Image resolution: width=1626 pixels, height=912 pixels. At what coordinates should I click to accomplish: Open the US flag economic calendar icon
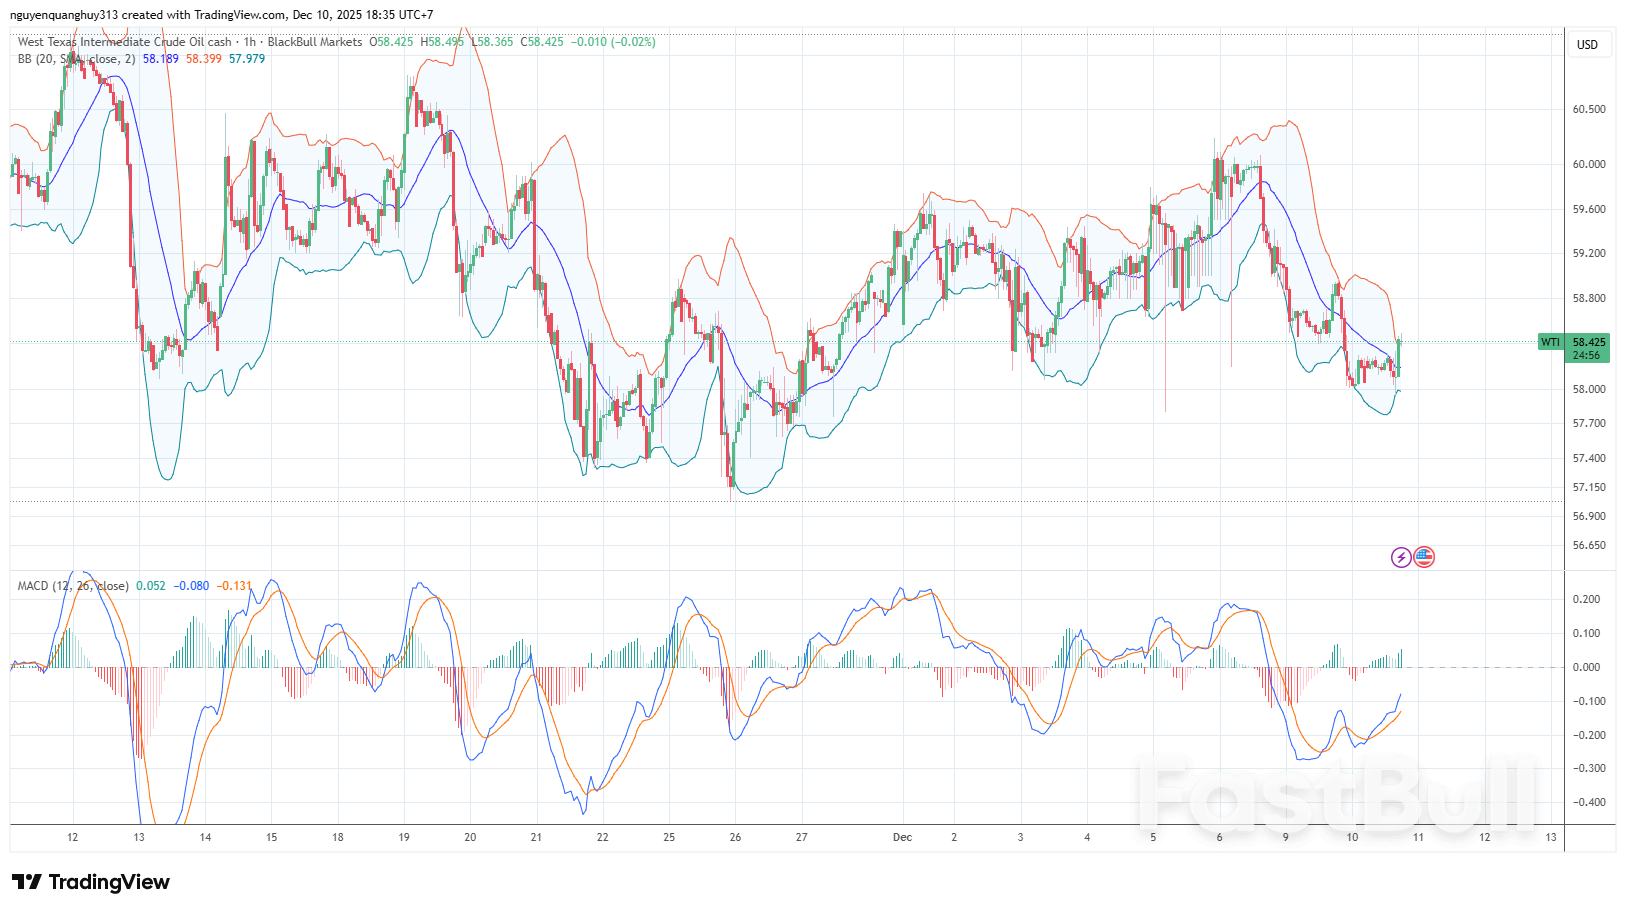[x=1424, y=557]
